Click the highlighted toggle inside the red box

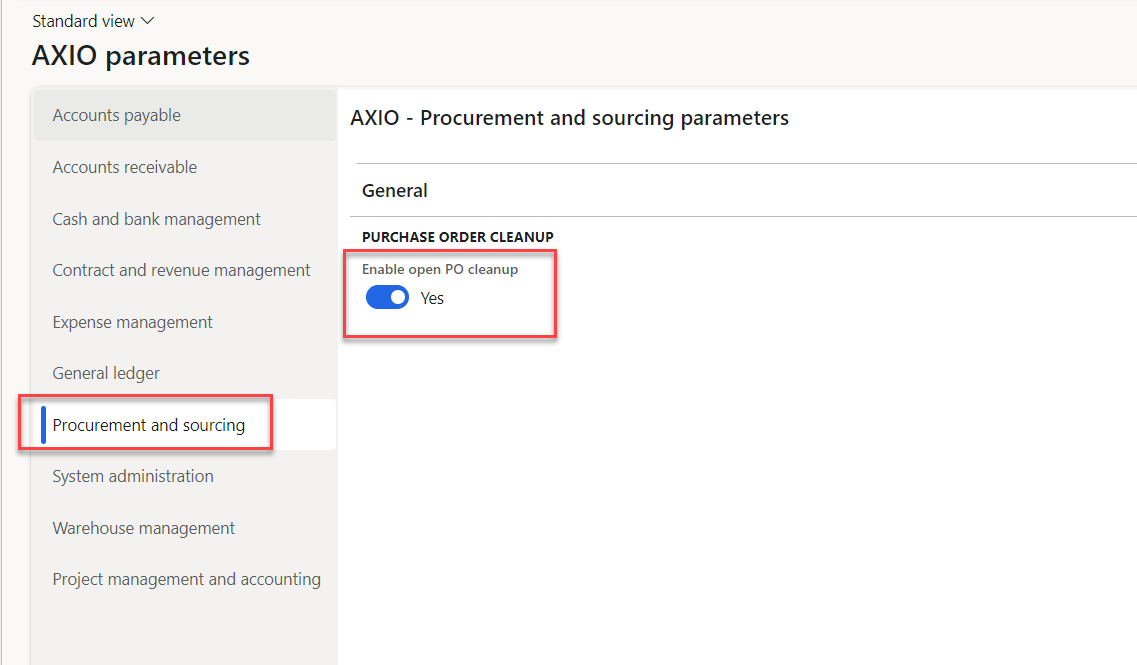[x=387, y=297]
